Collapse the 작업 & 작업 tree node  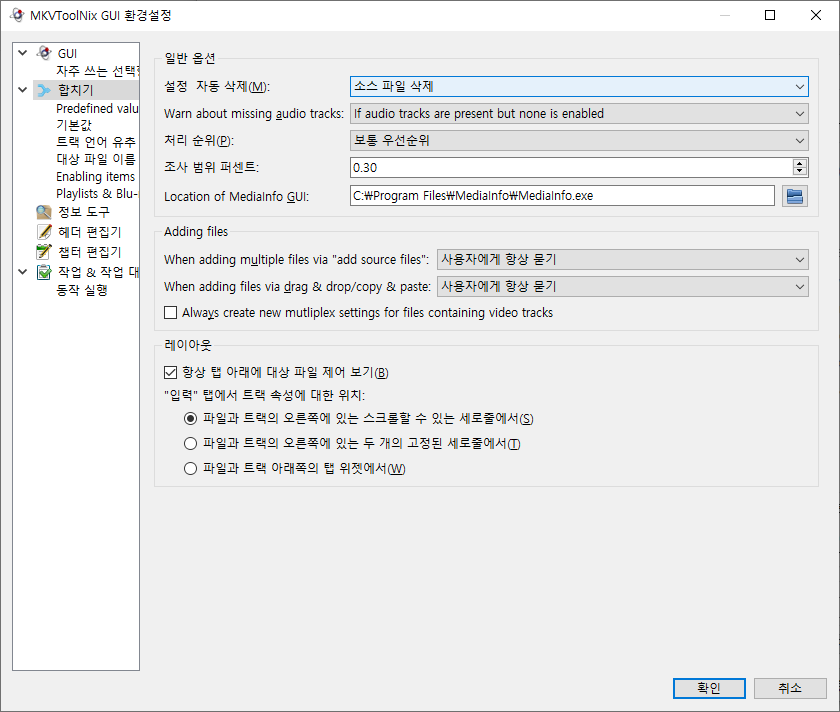(x=22, y=272)
